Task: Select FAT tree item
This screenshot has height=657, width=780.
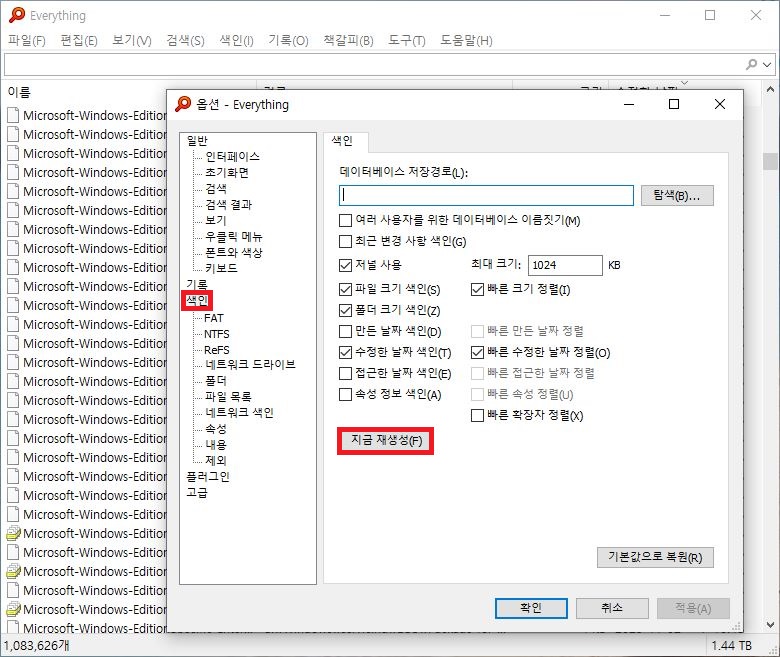Action: coord(213,318)
